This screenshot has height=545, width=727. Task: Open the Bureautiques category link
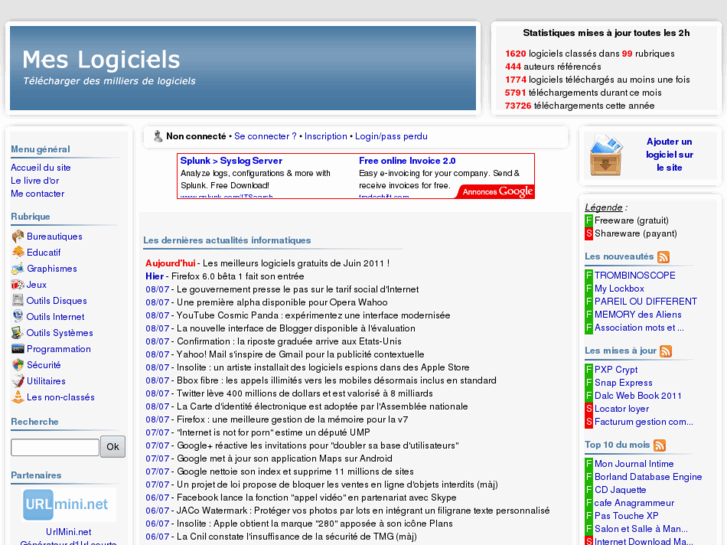54,237
